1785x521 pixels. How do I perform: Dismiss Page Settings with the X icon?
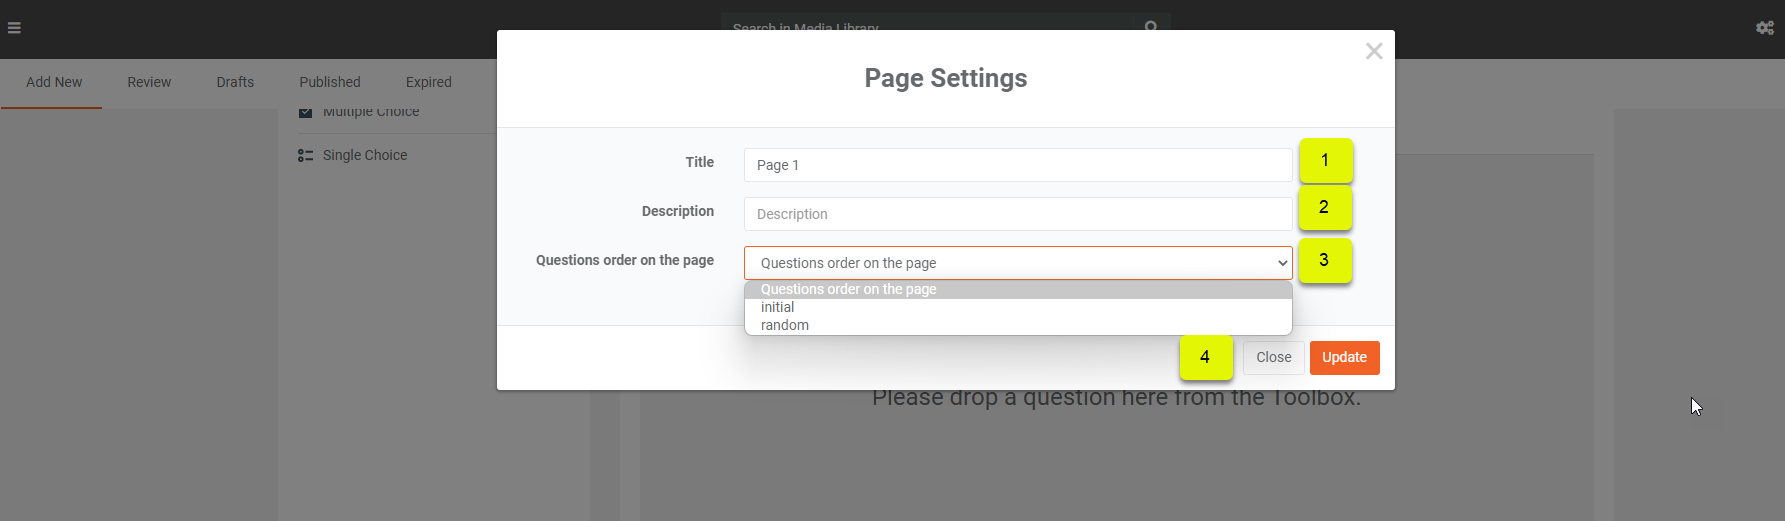pyautogui.click(x=1374, y=51)
